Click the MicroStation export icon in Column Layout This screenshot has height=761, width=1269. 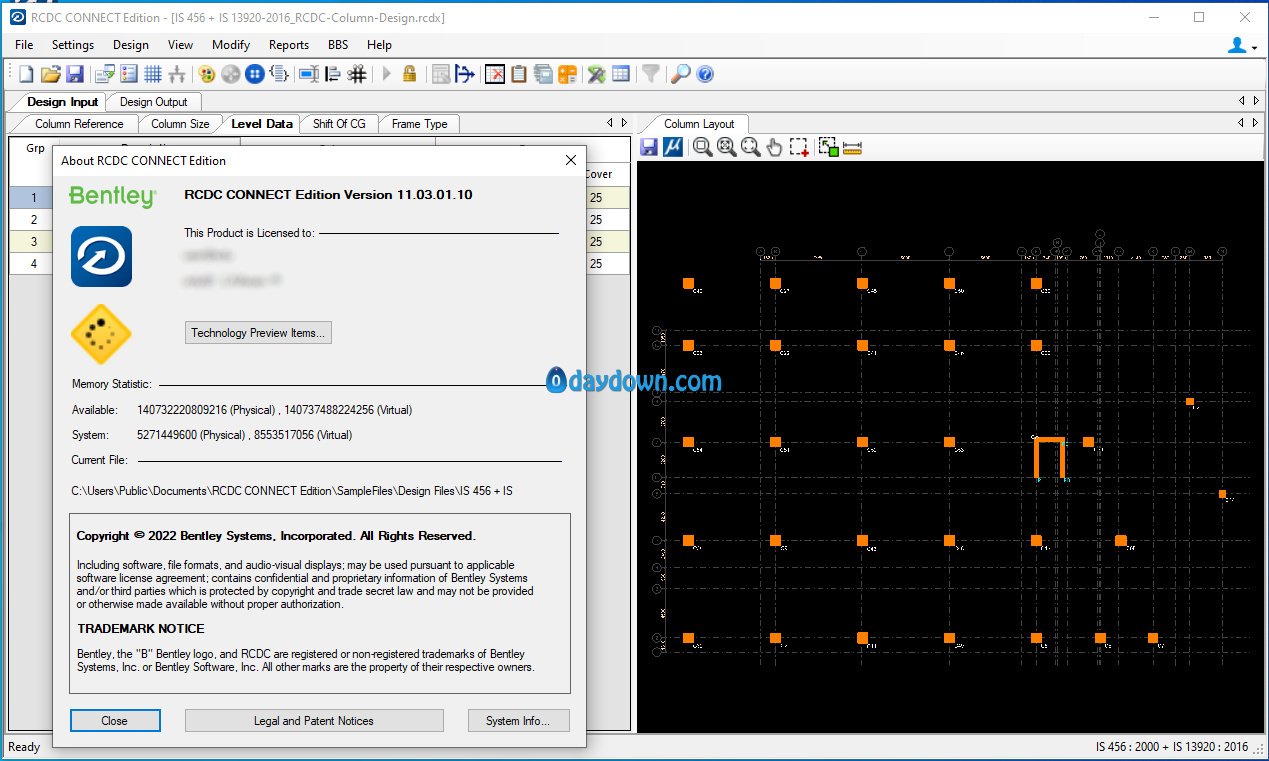point(673,147)
